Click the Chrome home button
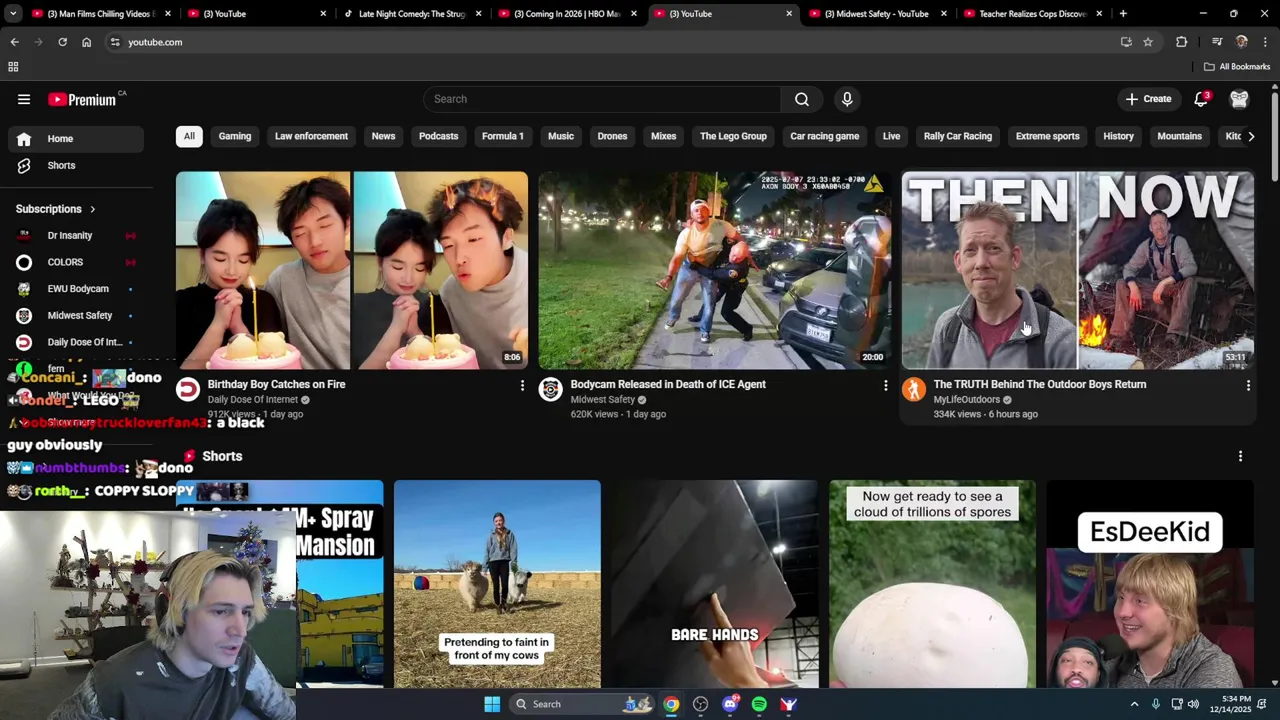The width and height of the screenshot is (1280, 720). [x=86, y=42]
